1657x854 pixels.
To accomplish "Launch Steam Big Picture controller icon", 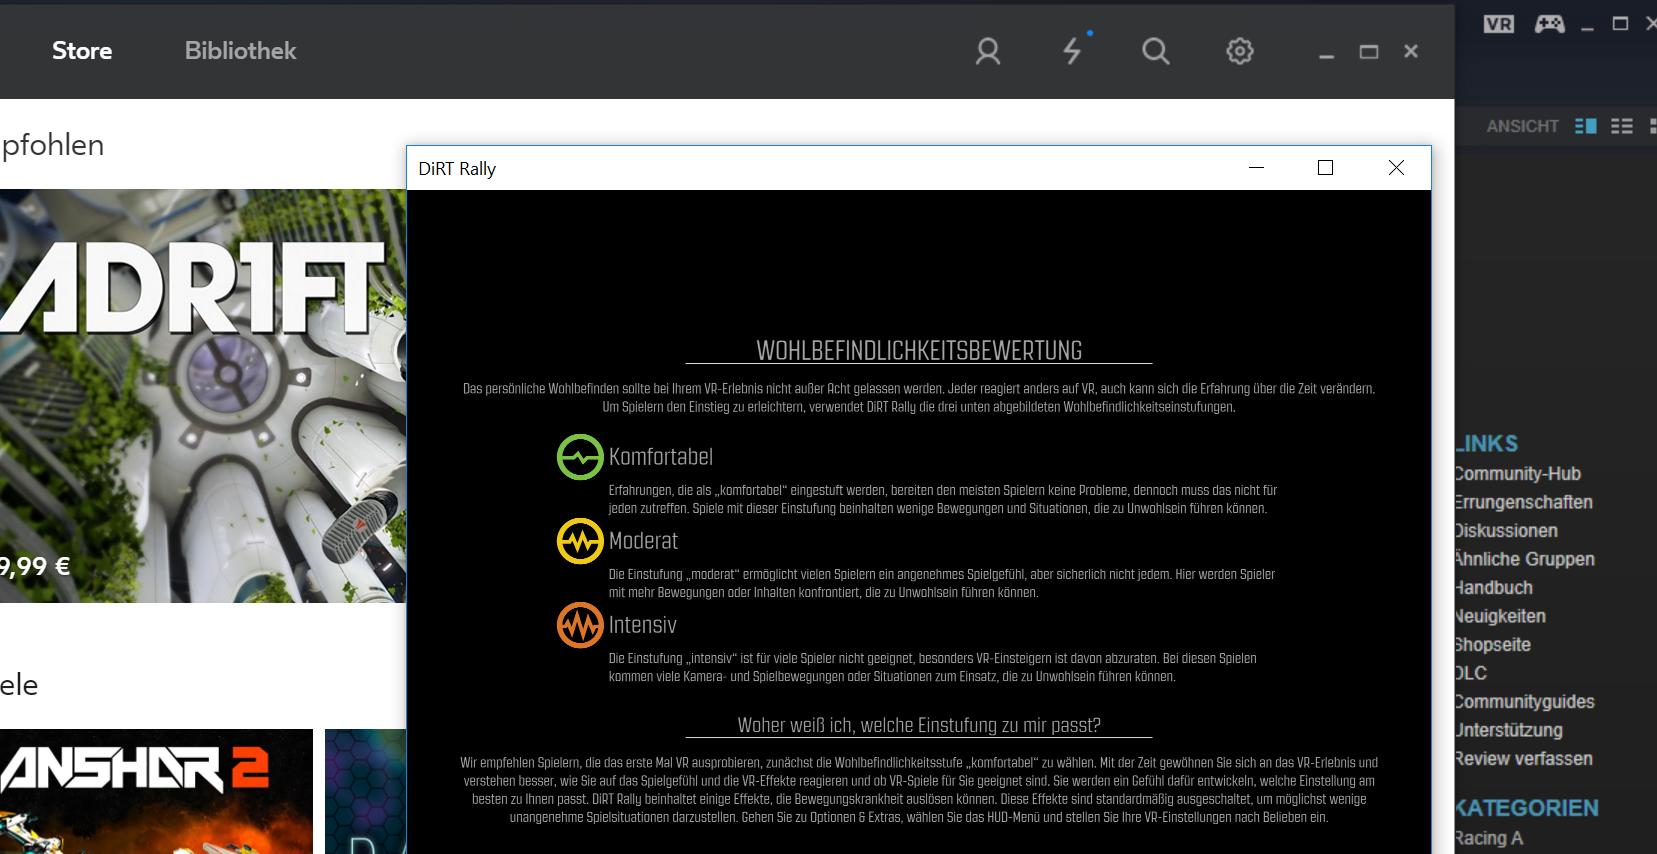I will coord(1550,24).
